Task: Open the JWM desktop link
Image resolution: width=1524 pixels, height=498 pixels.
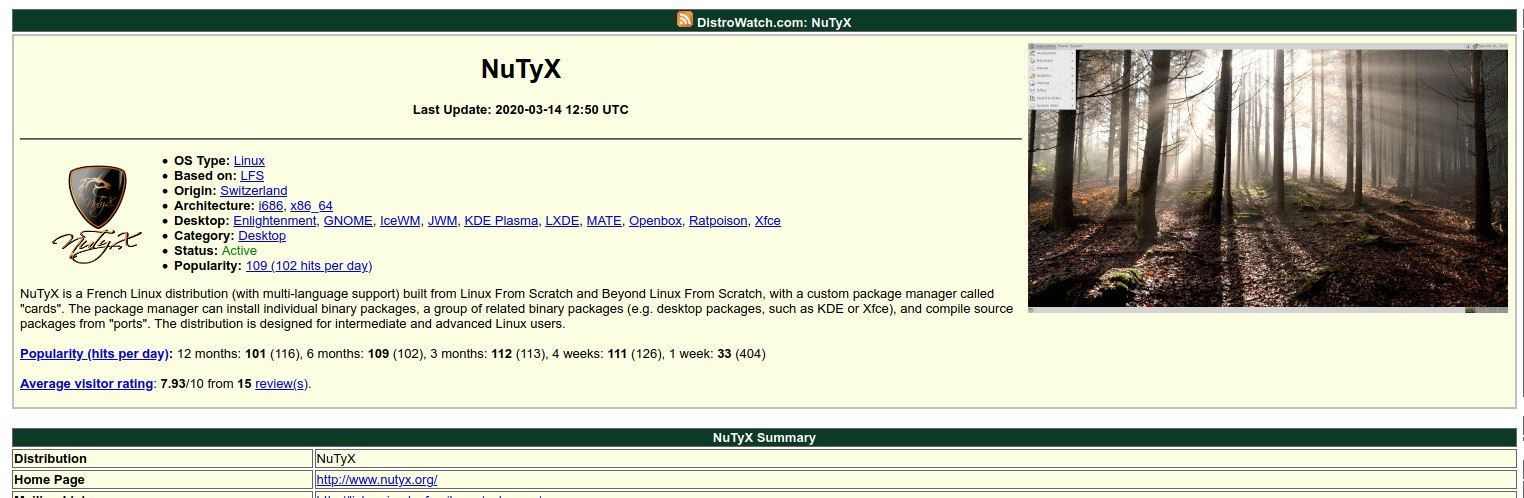Action: click(x=442, y=221)
